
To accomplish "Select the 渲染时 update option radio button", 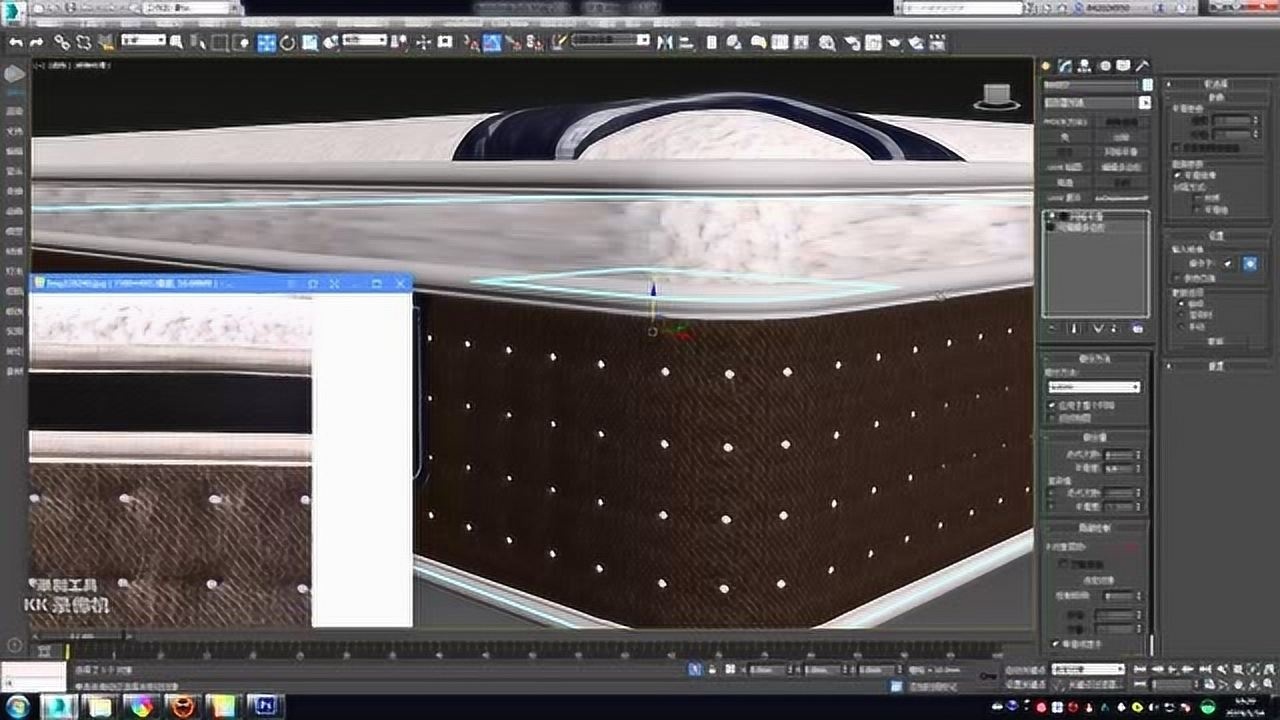I will [x=1182, y=314].
